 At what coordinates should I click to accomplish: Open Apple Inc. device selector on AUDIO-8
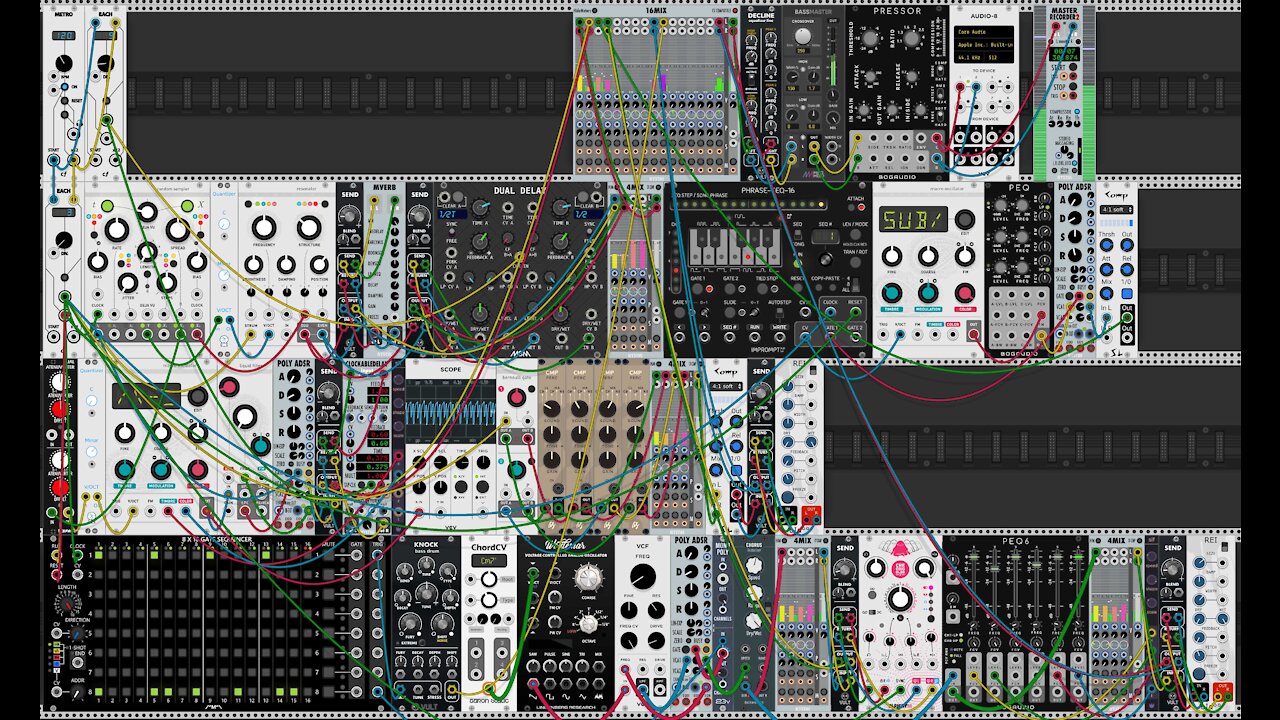coord(984,45)
